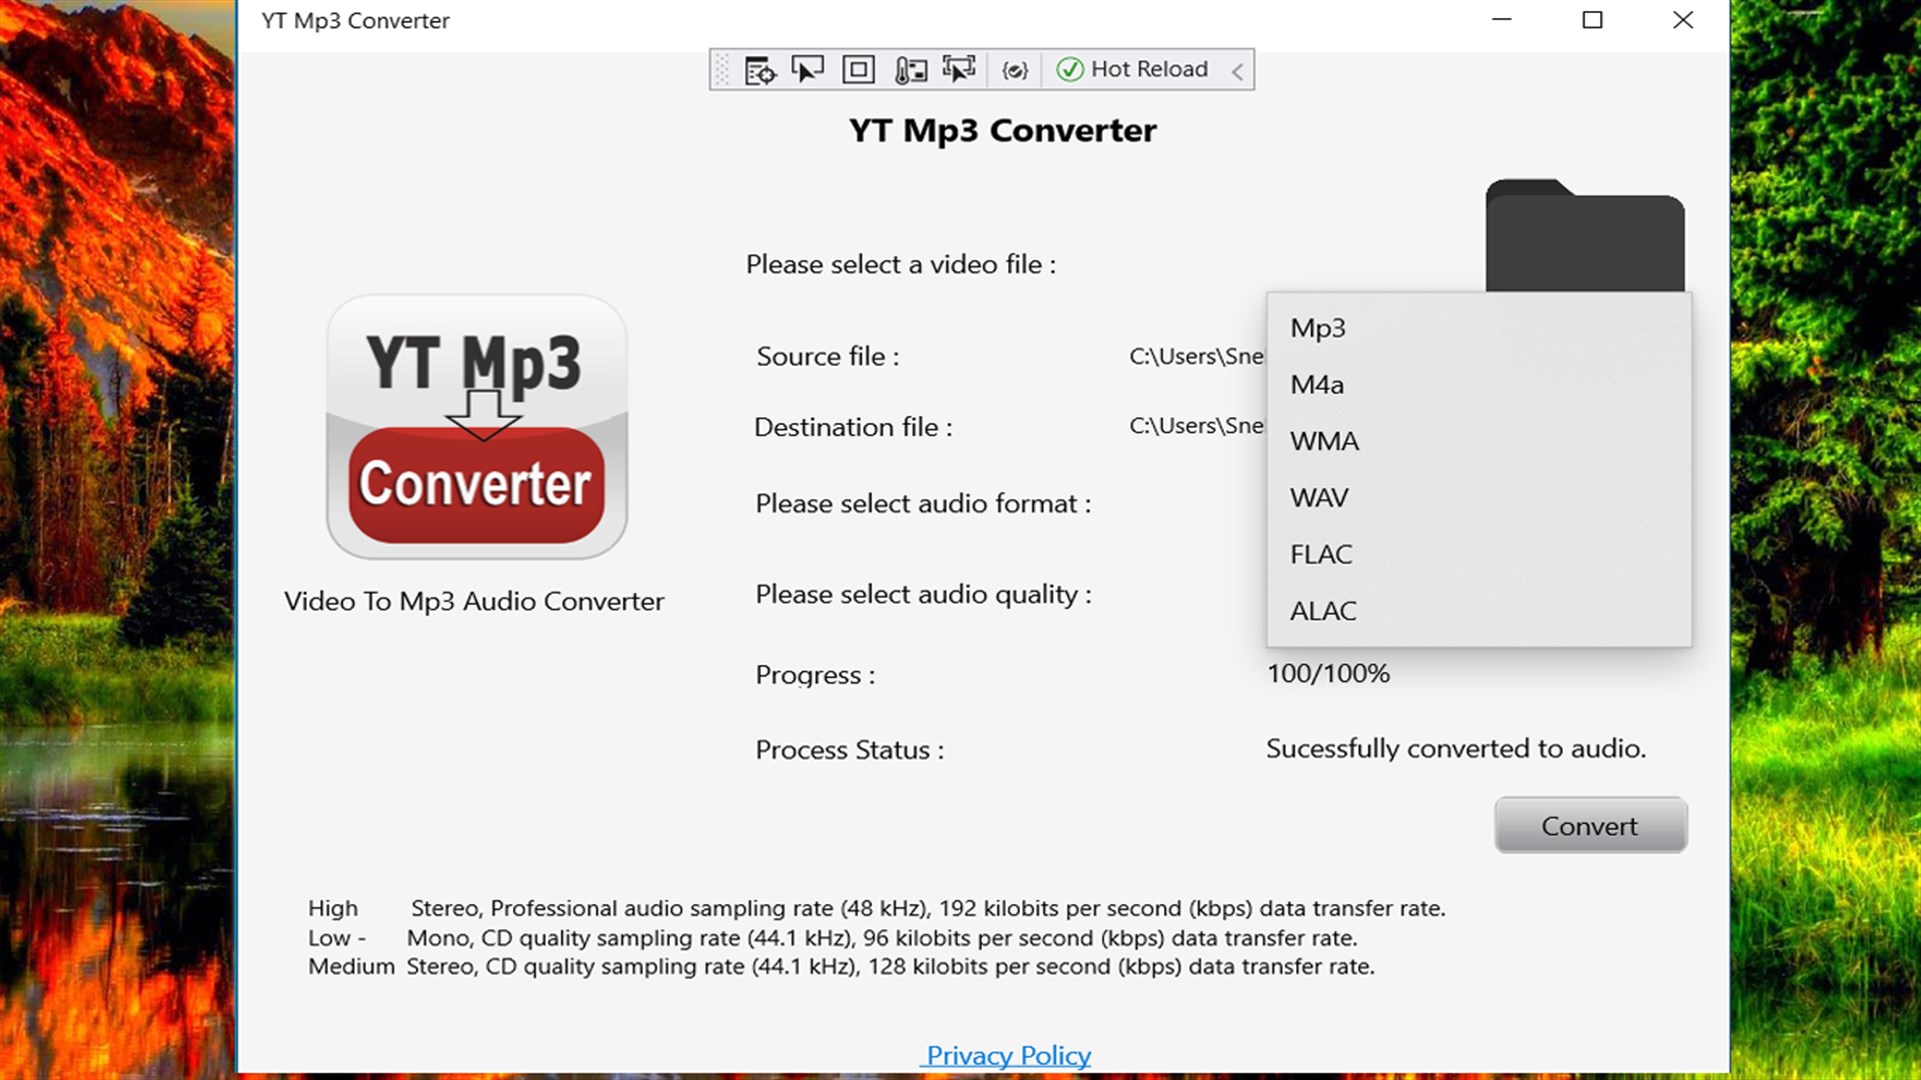Open the Privacy Policy link
The width and height of the screenshot is (1921, 1080).
1006,1055
